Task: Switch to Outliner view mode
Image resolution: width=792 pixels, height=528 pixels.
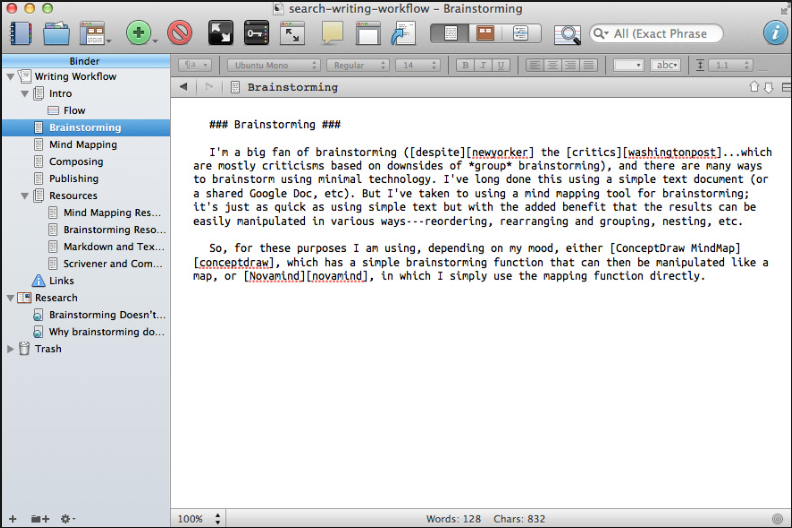Action: (x=520, y=33)
